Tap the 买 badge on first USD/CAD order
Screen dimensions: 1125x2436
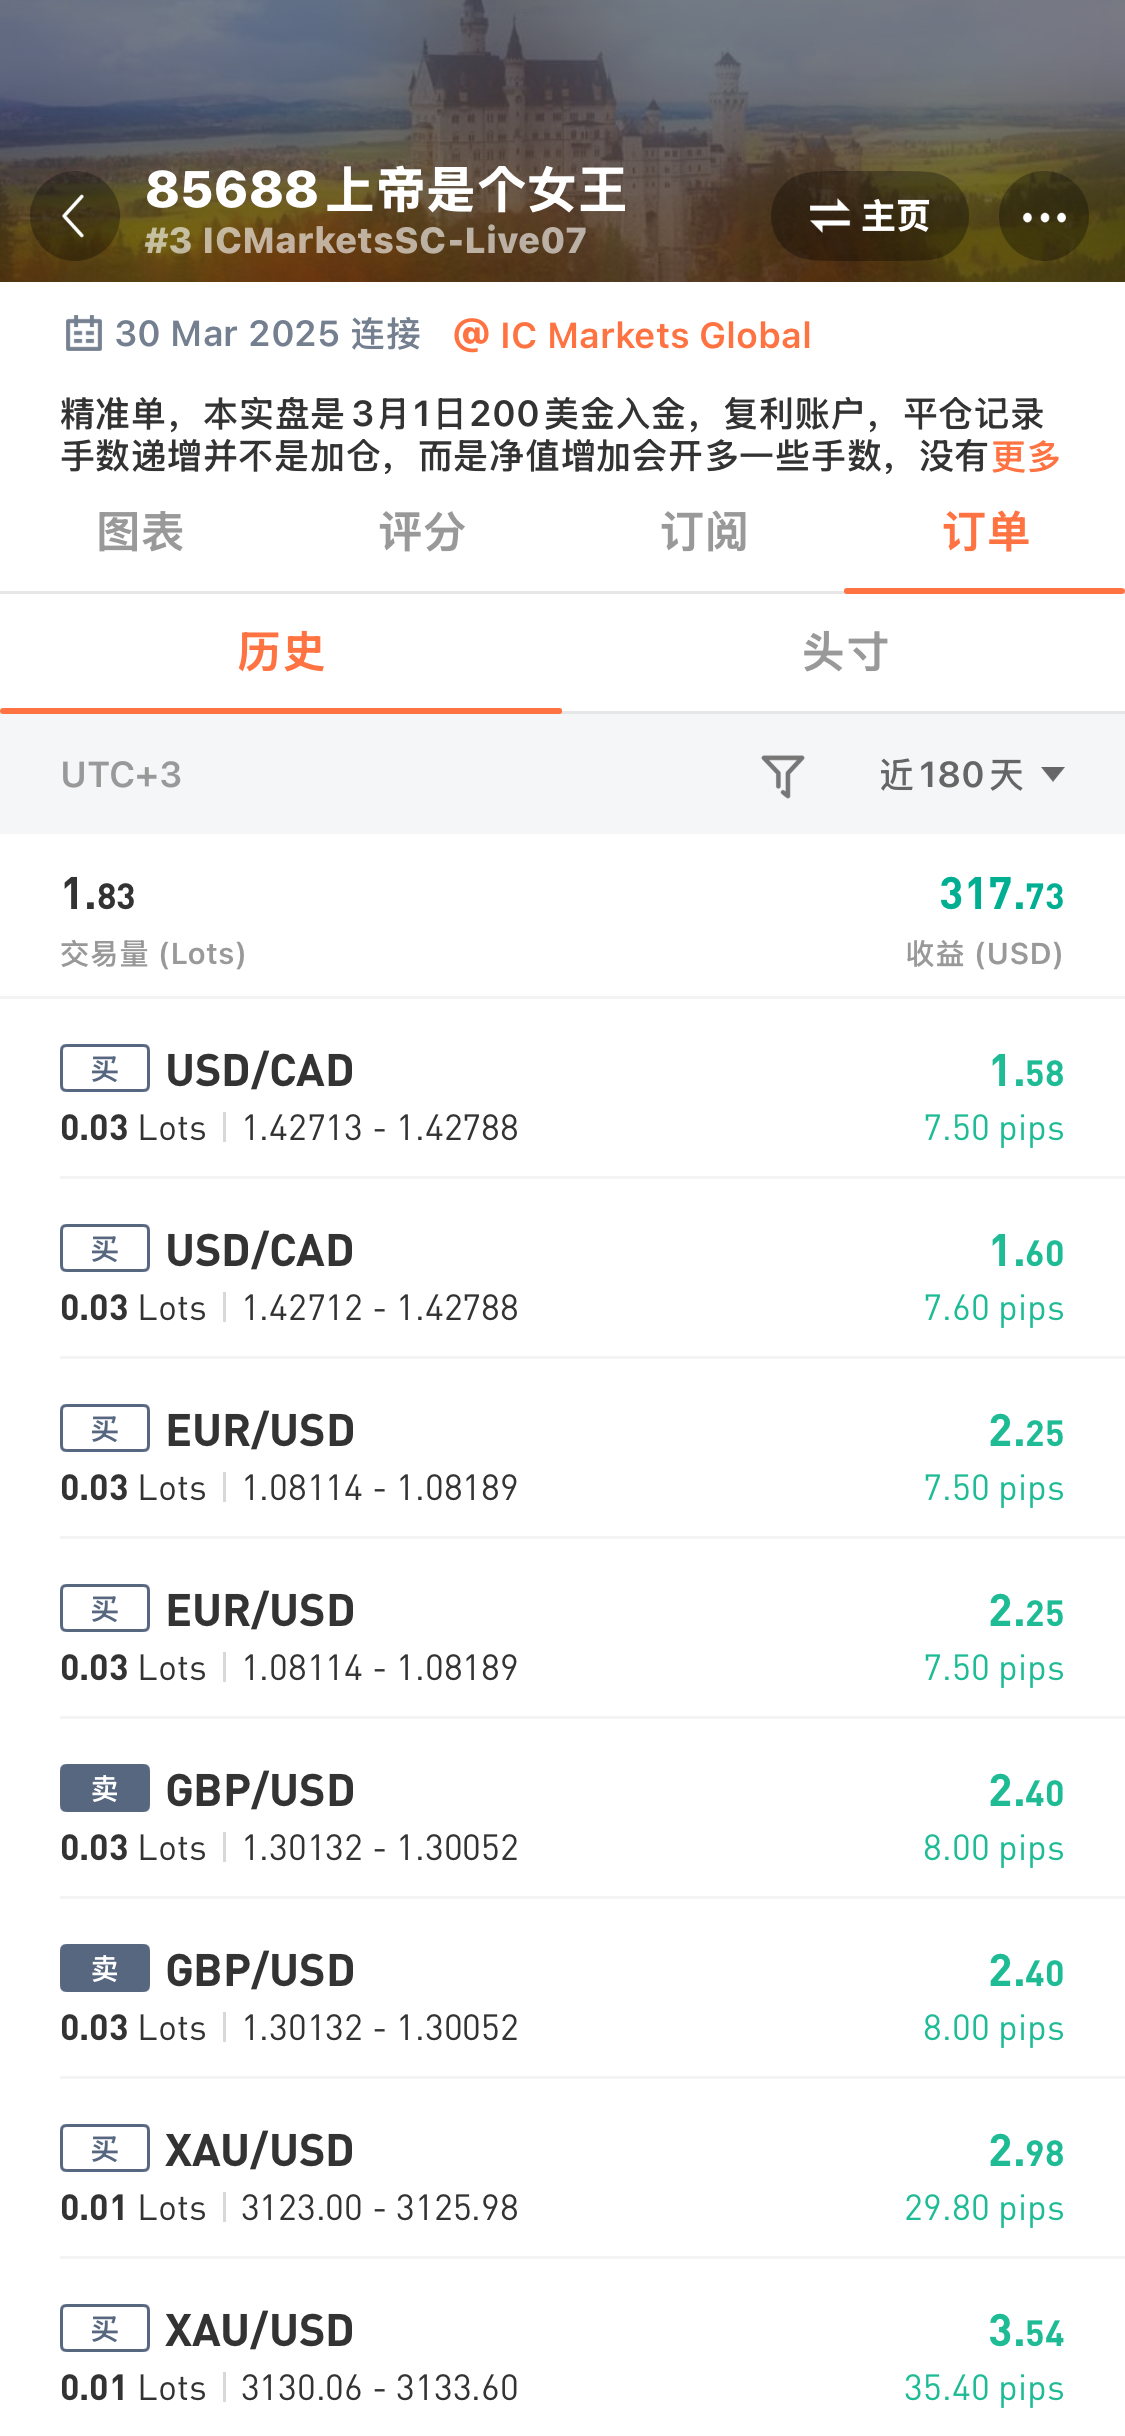pos(105,1068)
